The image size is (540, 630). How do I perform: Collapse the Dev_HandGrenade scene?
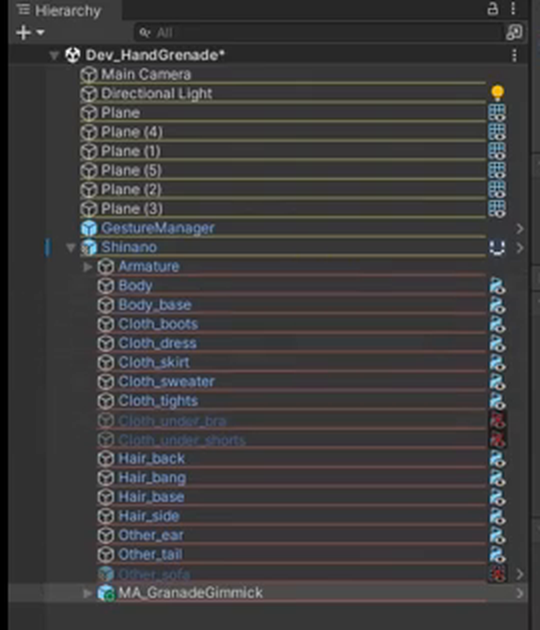[x=54, y=55]
